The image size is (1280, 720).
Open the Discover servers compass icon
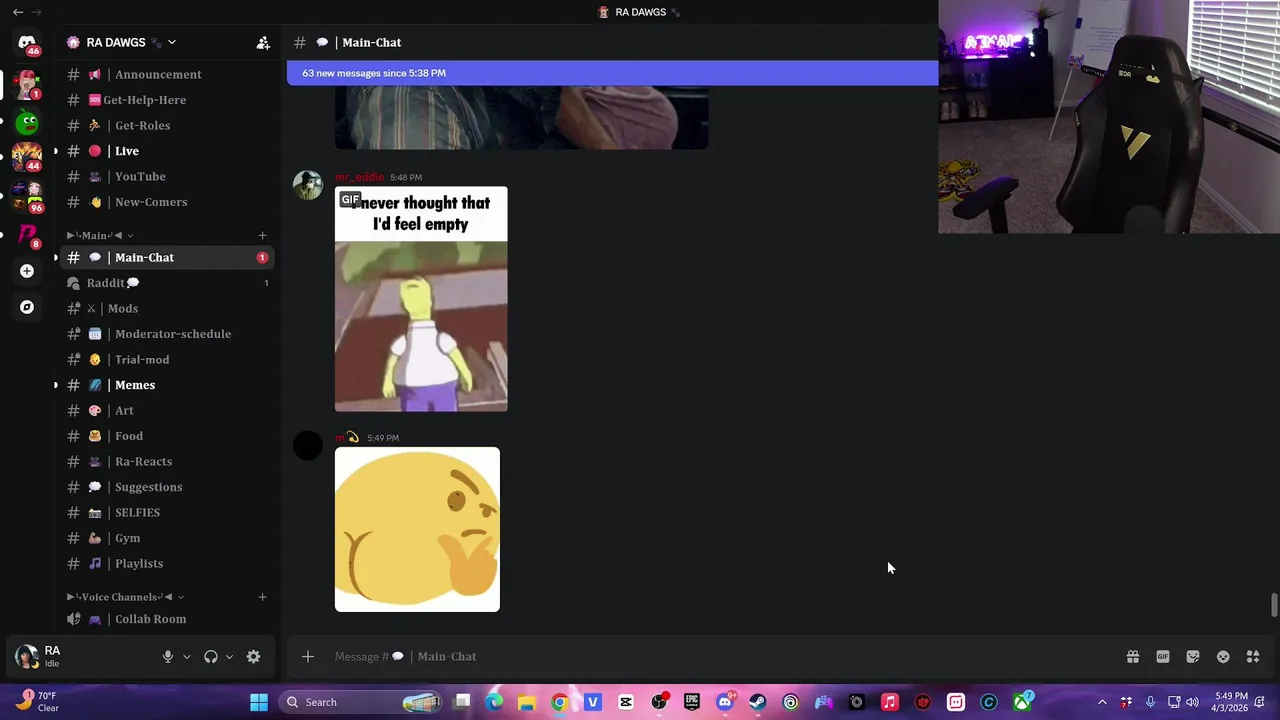pos(27,307)
